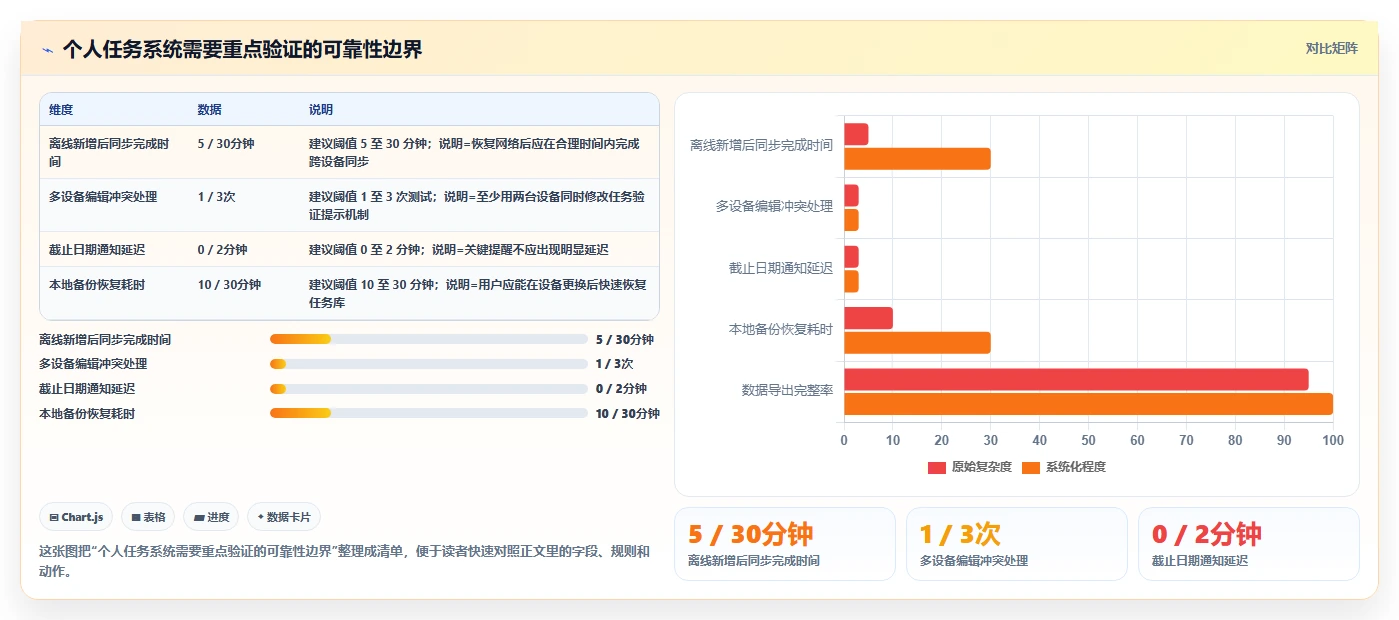
Task: Click the red bar for 离线新增后同步完成时间
Action: pyautogui.click(x=856, y=134)
